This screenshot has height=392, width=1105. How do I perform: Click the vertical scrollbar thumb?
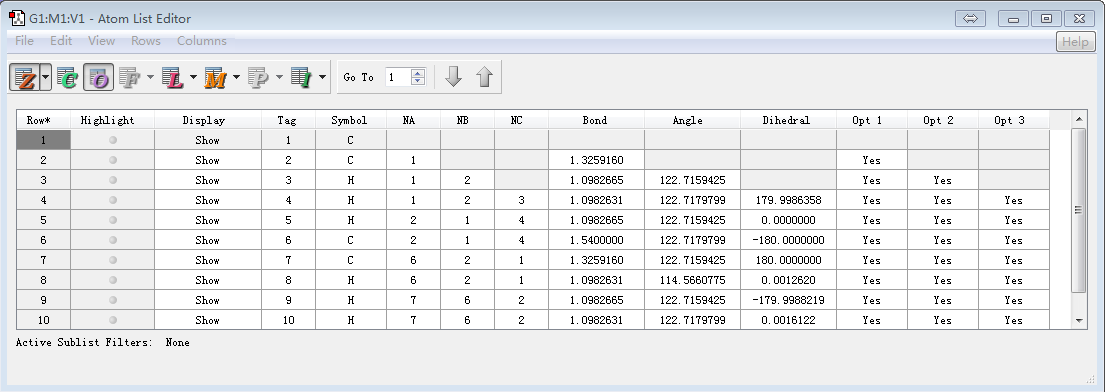point(1079,210)
